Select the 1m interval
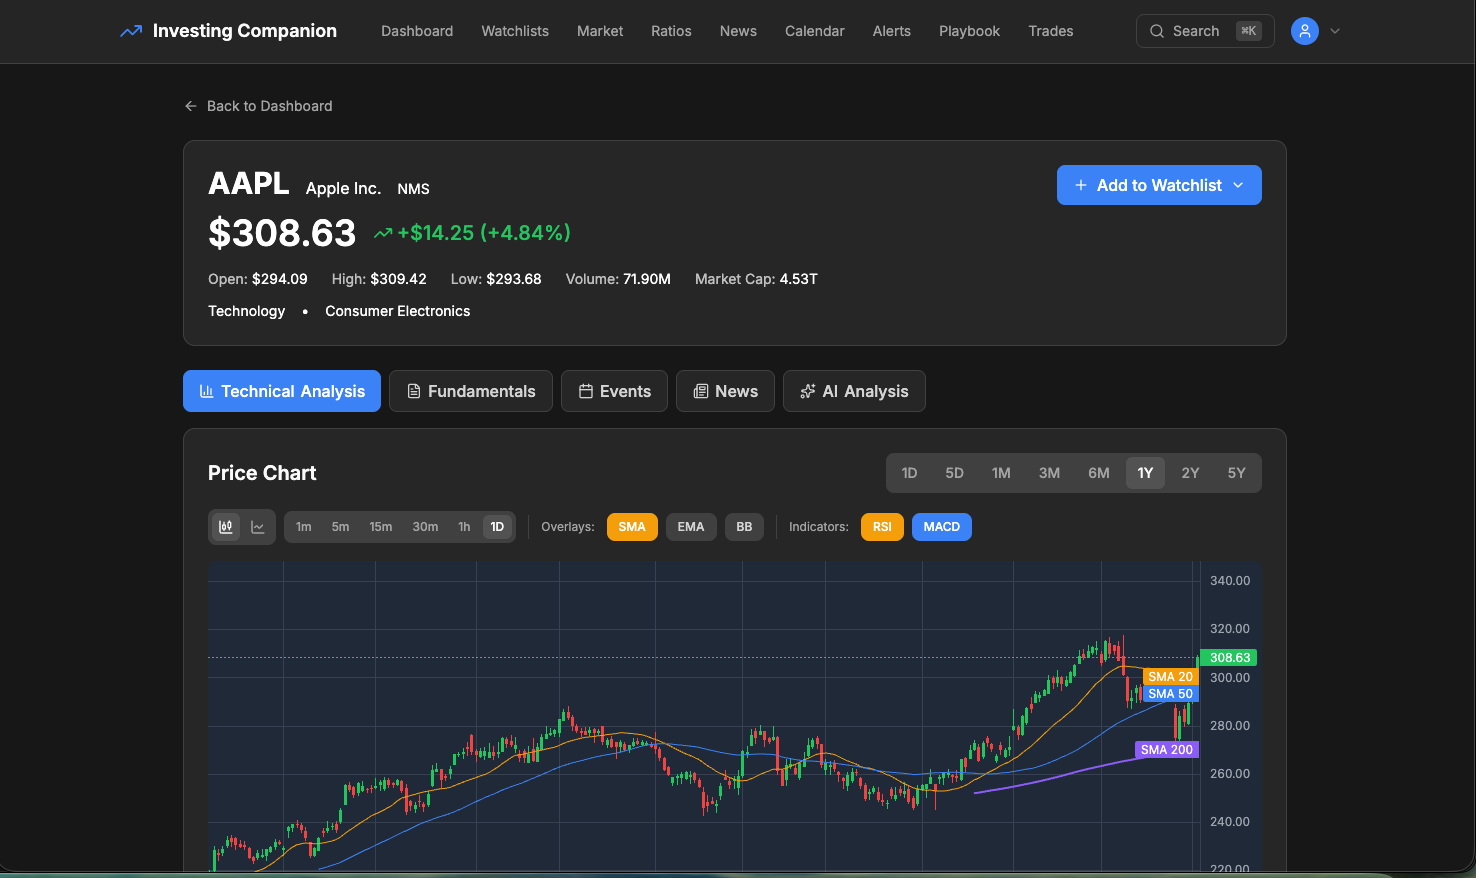This screenshot has height=878, width=1476. pos(304,527)
